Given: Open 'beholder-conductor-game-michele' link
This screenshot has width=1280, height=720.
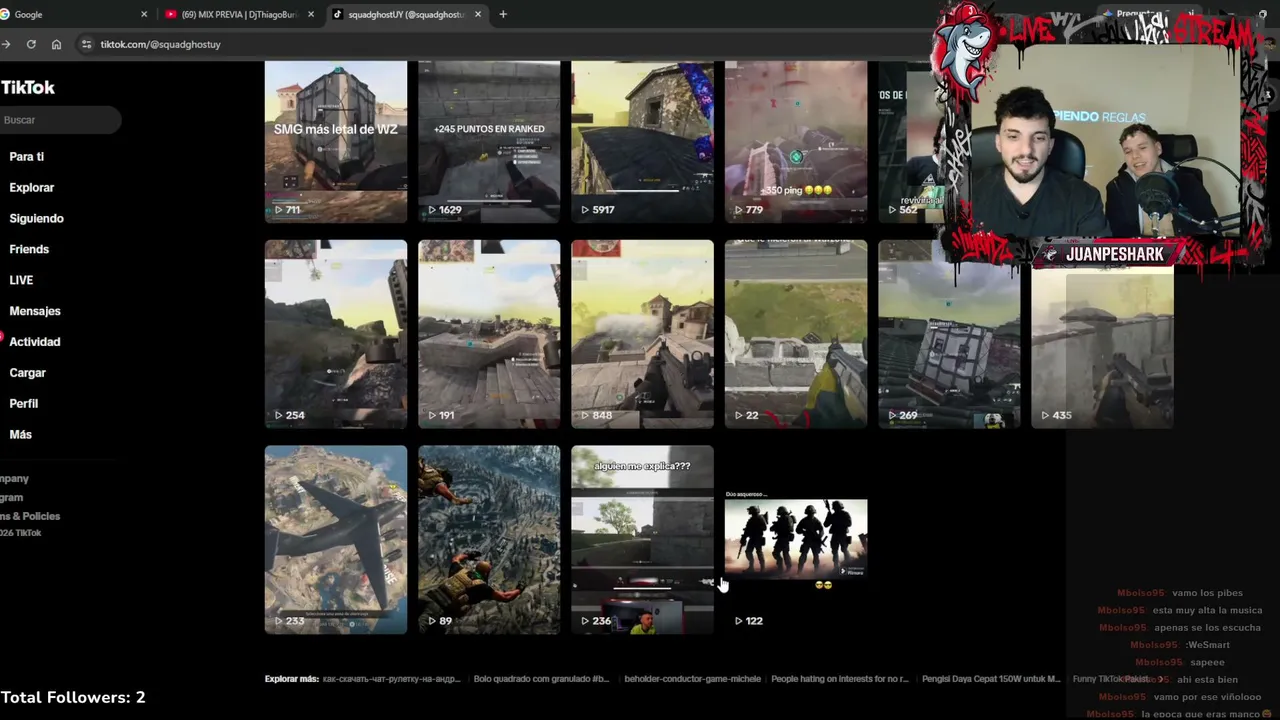Looking at the screenshot, I should point(692,679).
